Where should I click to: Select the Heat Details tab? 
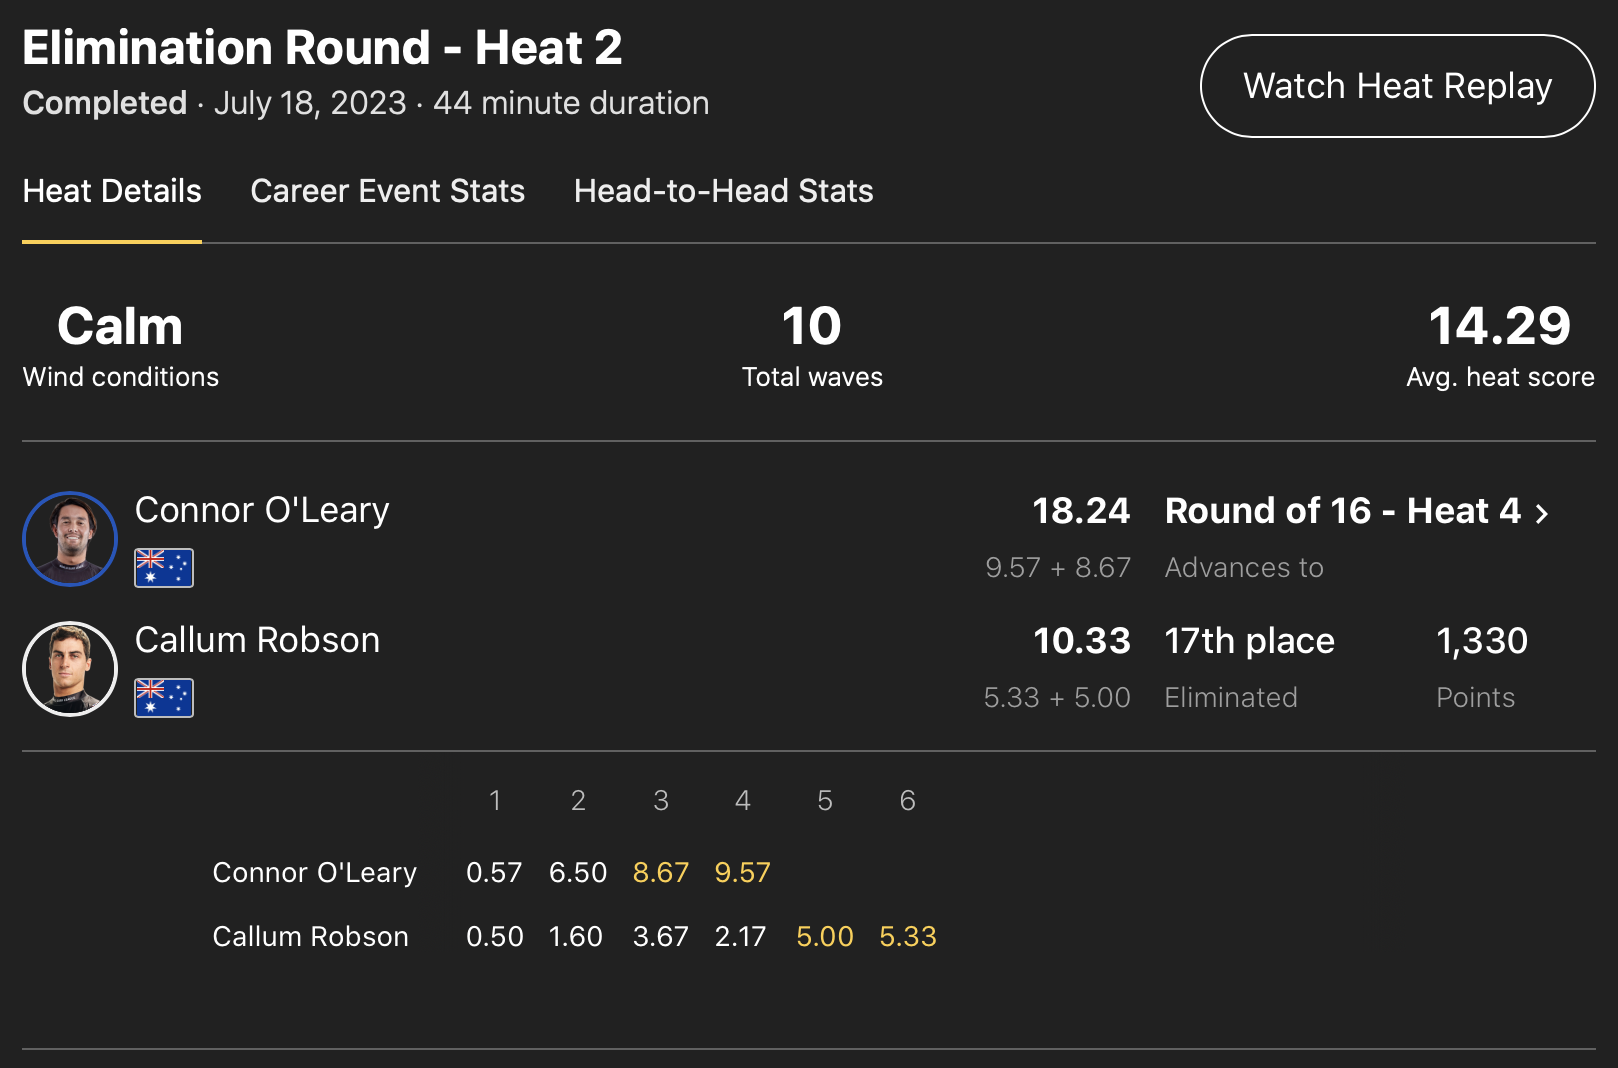(112, 191)
